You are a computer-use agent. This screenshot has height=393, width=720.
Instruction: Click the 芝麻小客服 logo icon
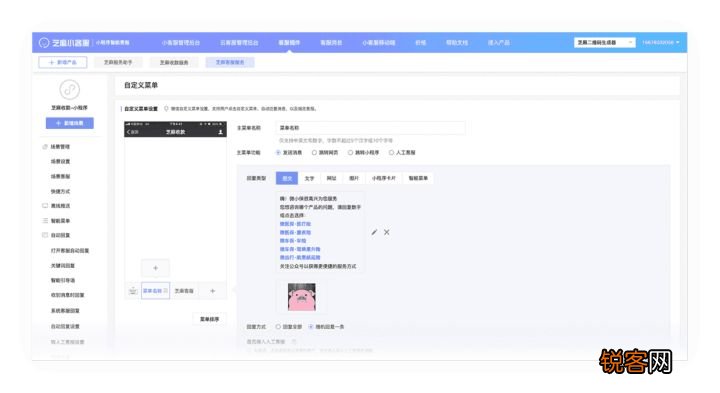click(44, 43)
